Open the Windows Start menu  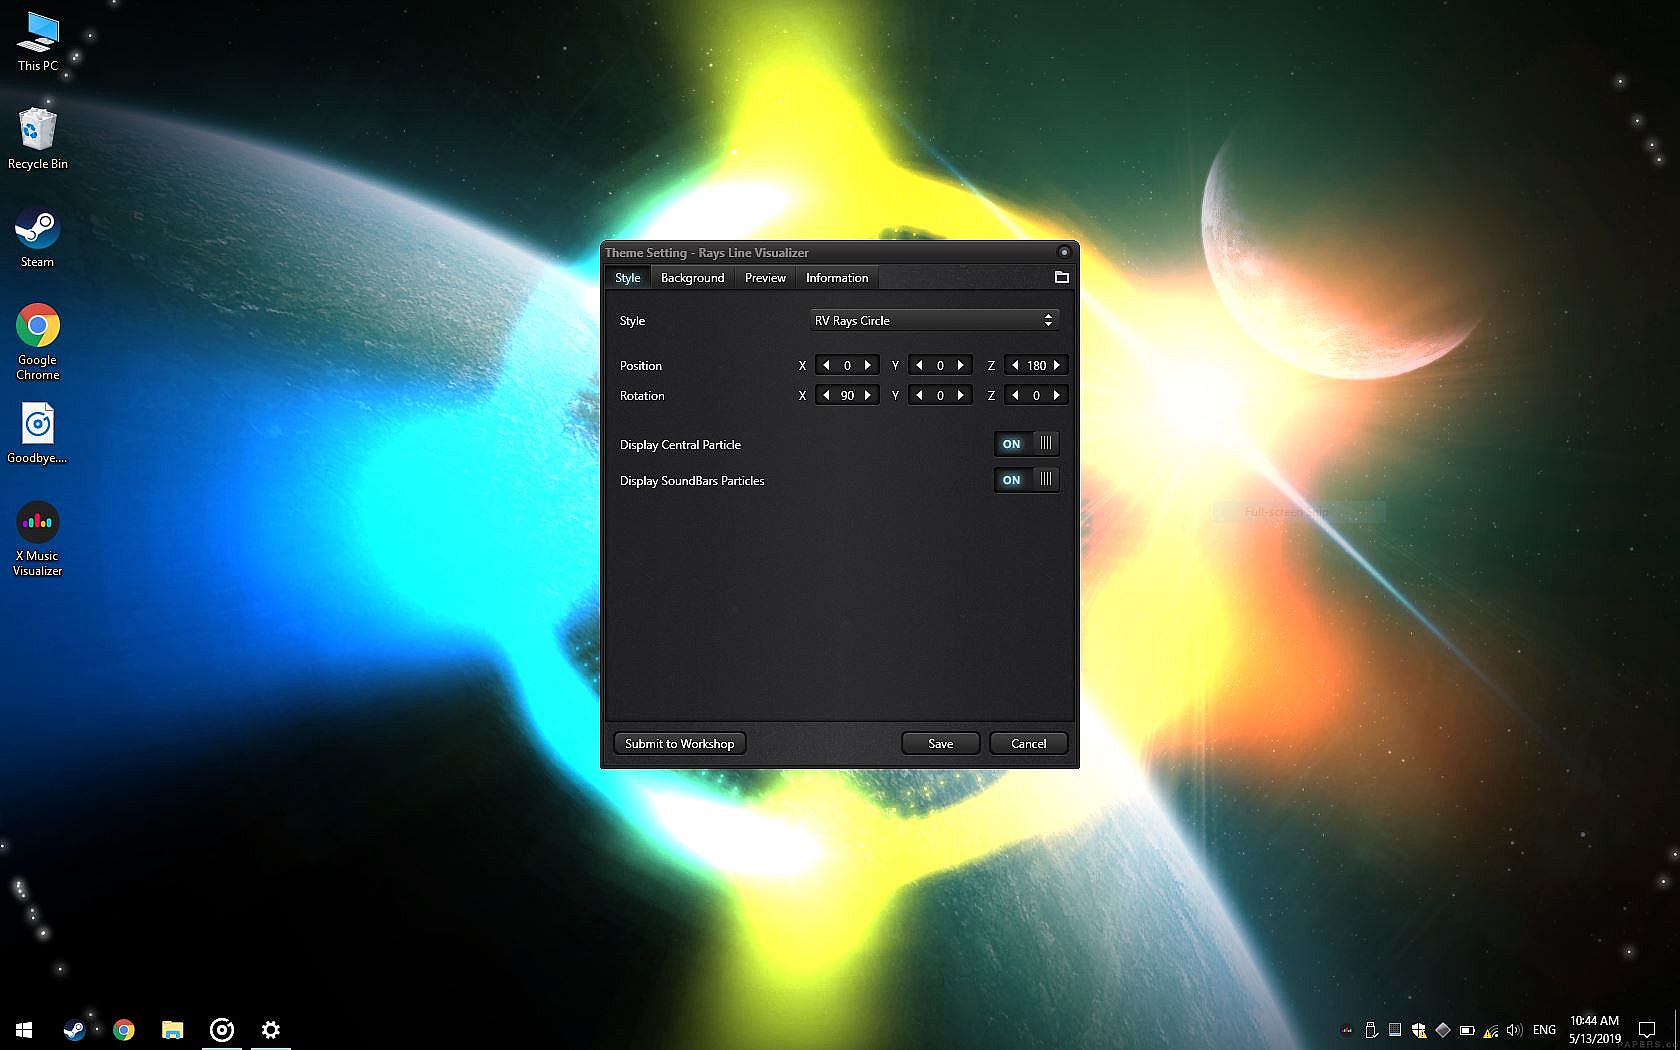click(25, 1029)
